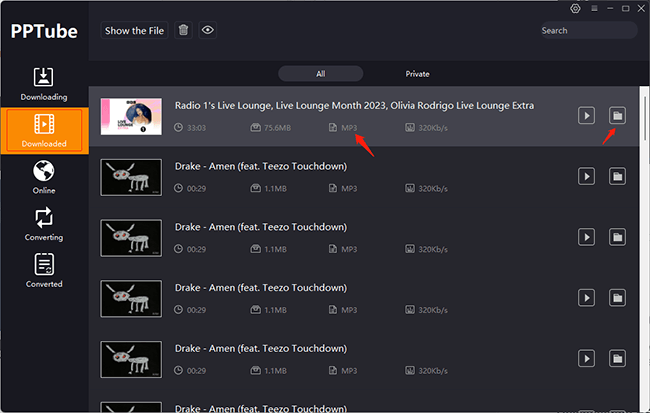Screen dimensions: 650x413
Task: Maximize the PPTube window
Action: coord(626,8)
